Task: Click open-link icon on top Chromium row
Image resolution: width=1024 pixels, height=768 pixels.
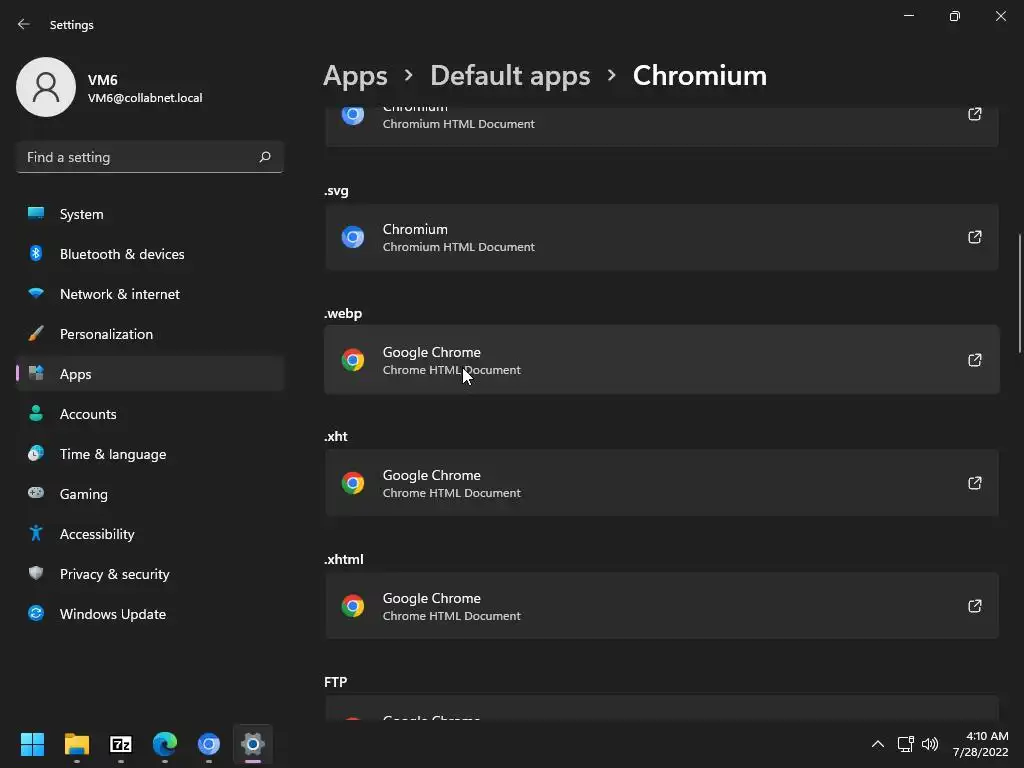Action: click(974, 114)
